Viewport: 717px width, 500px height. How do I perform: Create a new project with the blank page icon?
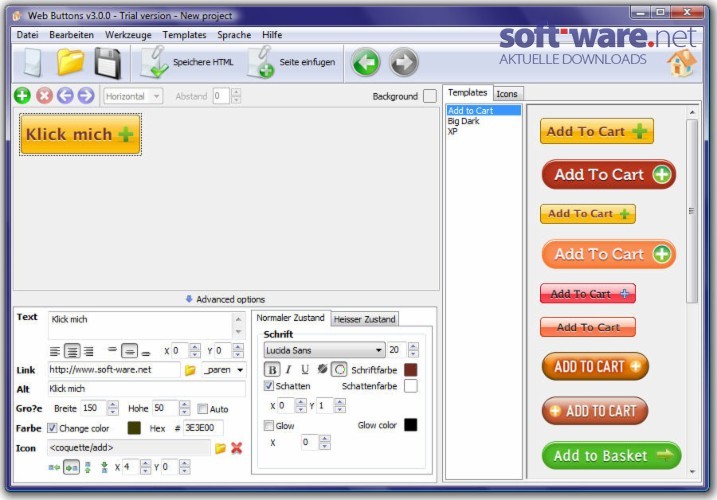click(33, 63)
